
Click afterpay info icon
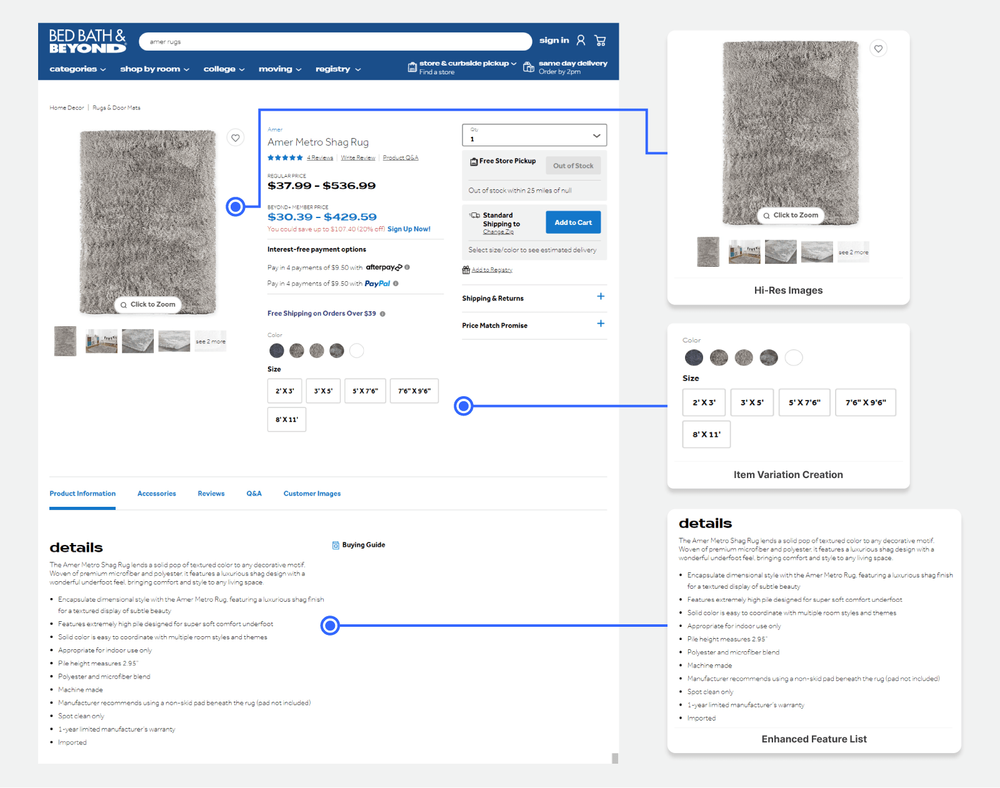407,267
